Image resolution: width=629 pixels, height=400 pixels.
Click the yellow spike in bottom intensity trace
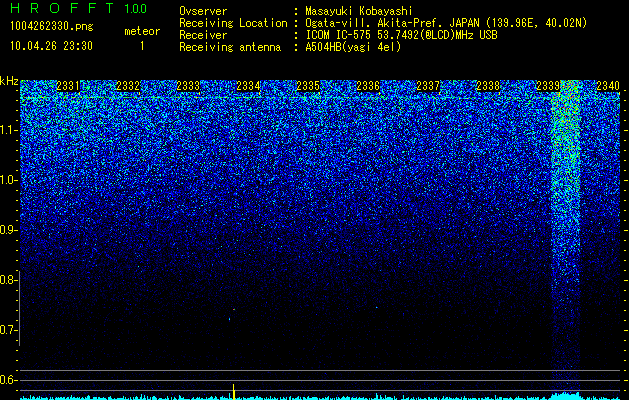point(233,392)
